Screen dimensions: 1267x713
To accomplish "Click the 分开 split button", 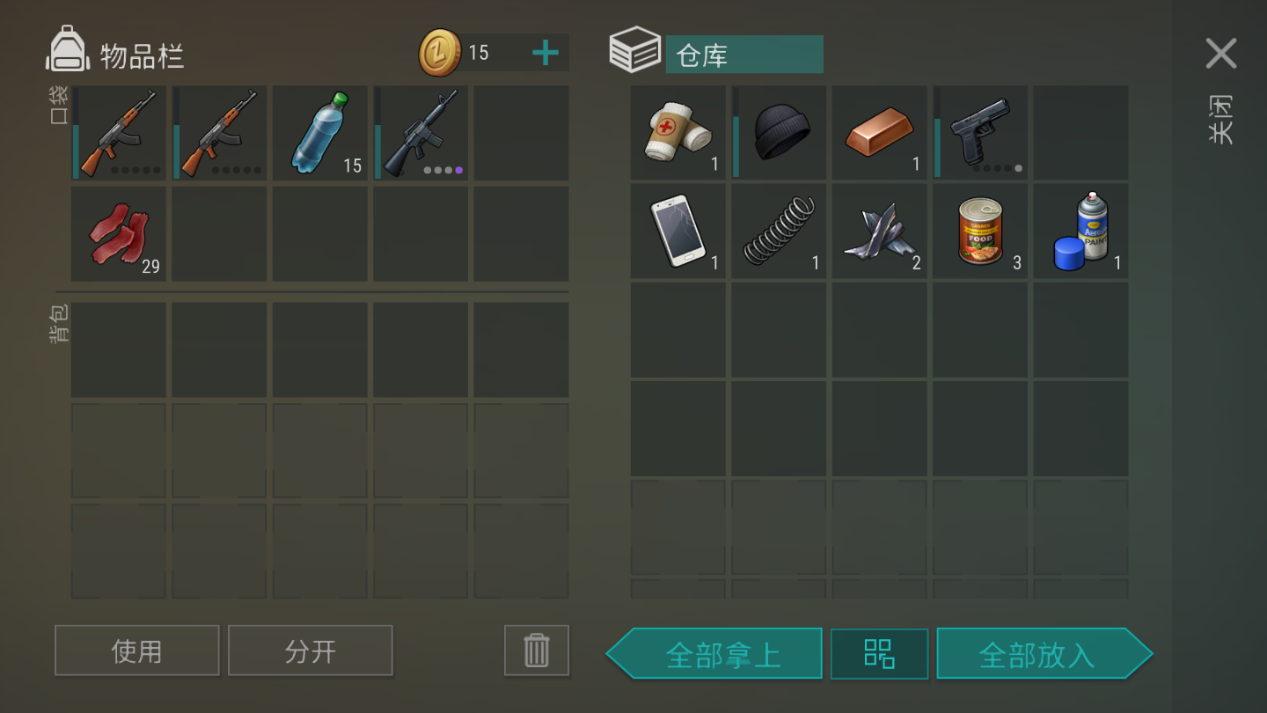I will pyautogui.click(x=310, y=651).
